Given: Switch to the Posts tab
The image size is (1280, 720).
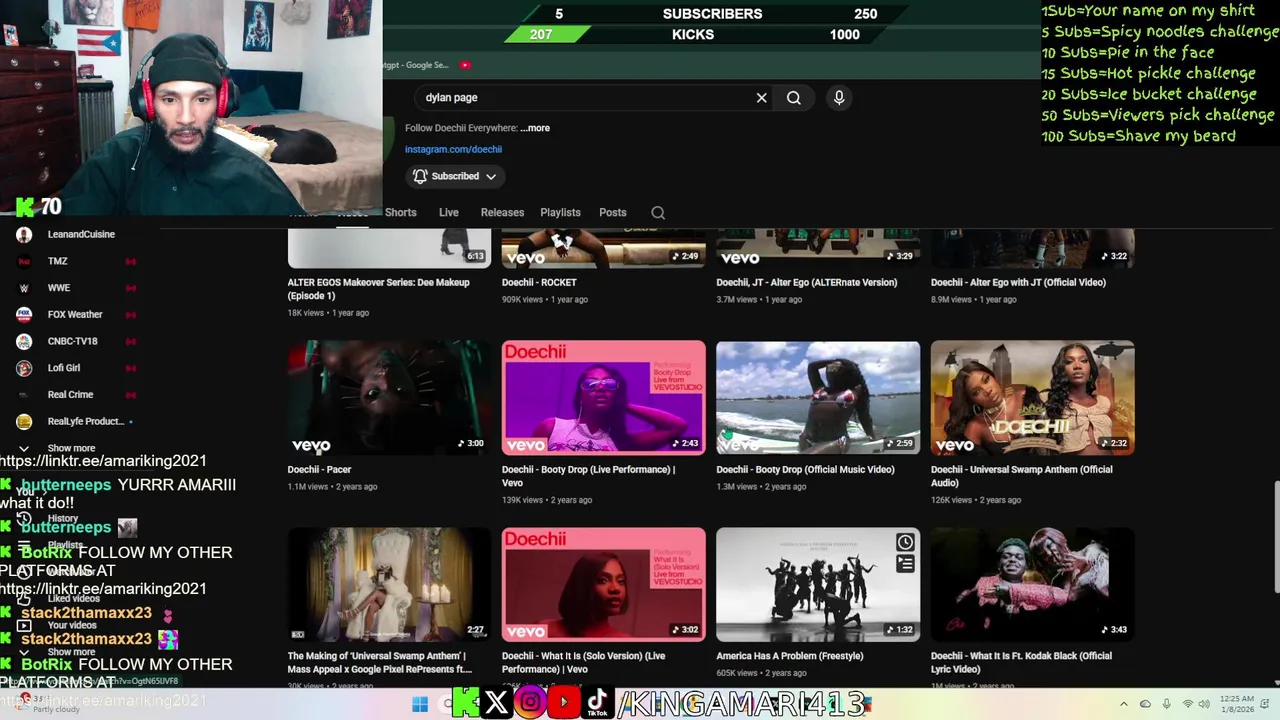Looking at the screenshot, I should 613,212.
